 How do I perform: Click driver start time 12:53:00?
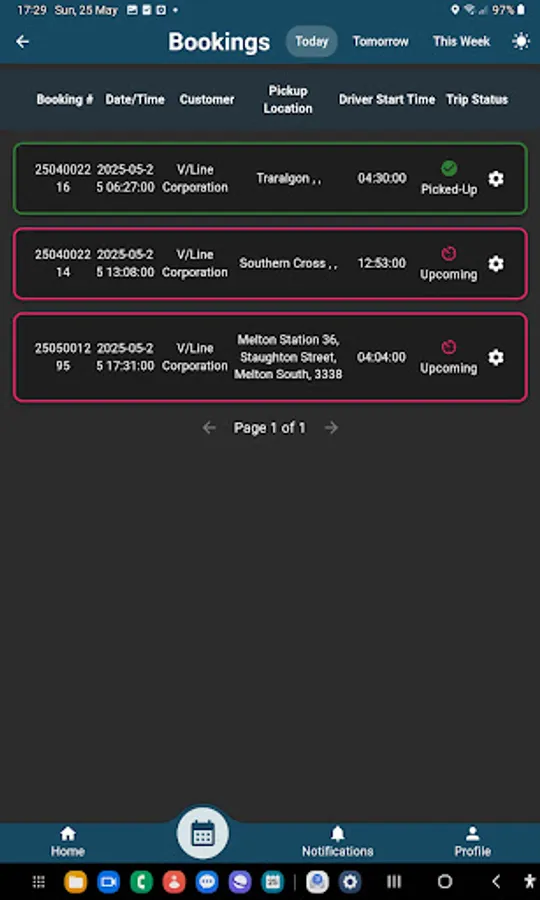tap(382, 263)
